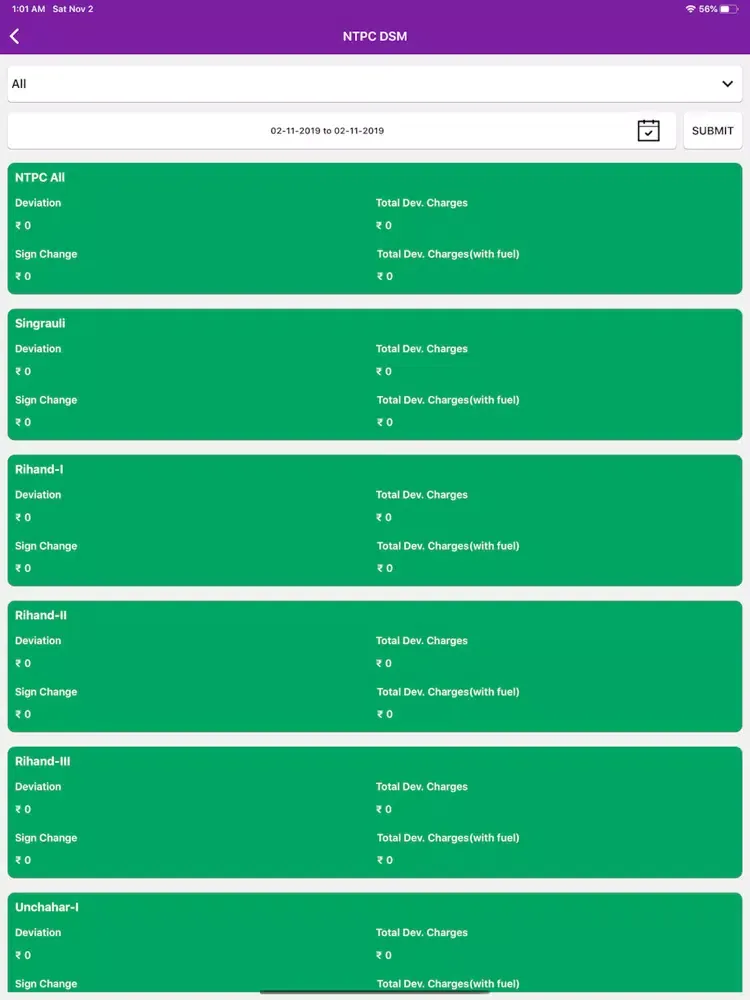Open the Rihand-I station card

tap(375, 520)
